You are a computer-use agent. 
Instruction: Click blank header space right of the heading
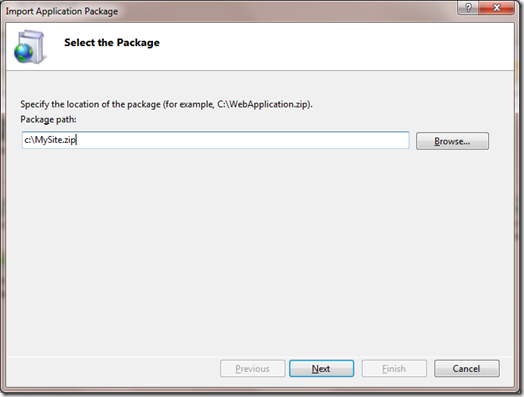[336, 43]
